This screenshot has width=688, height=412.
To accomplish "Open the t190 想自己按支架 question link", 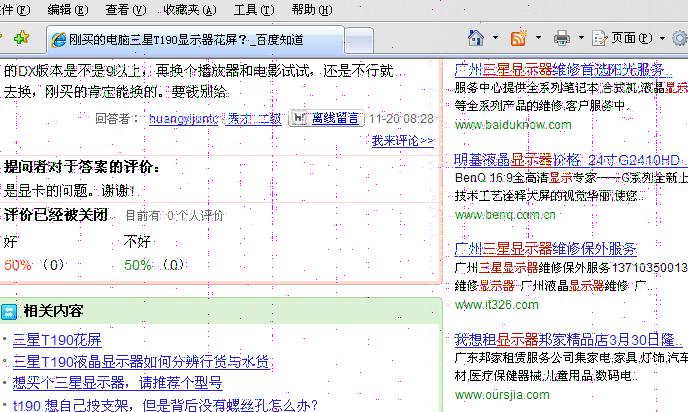I will 165,405.
